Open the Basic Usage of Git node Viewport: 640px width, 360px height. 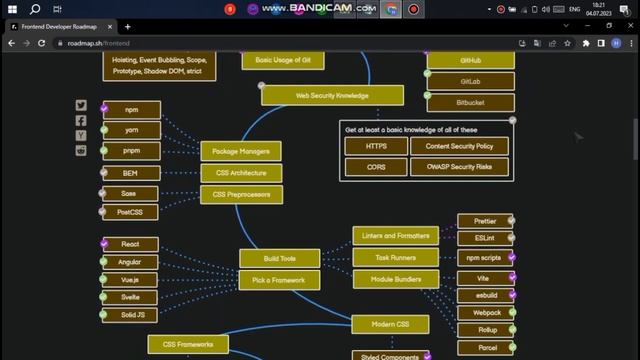coord(283,60)
